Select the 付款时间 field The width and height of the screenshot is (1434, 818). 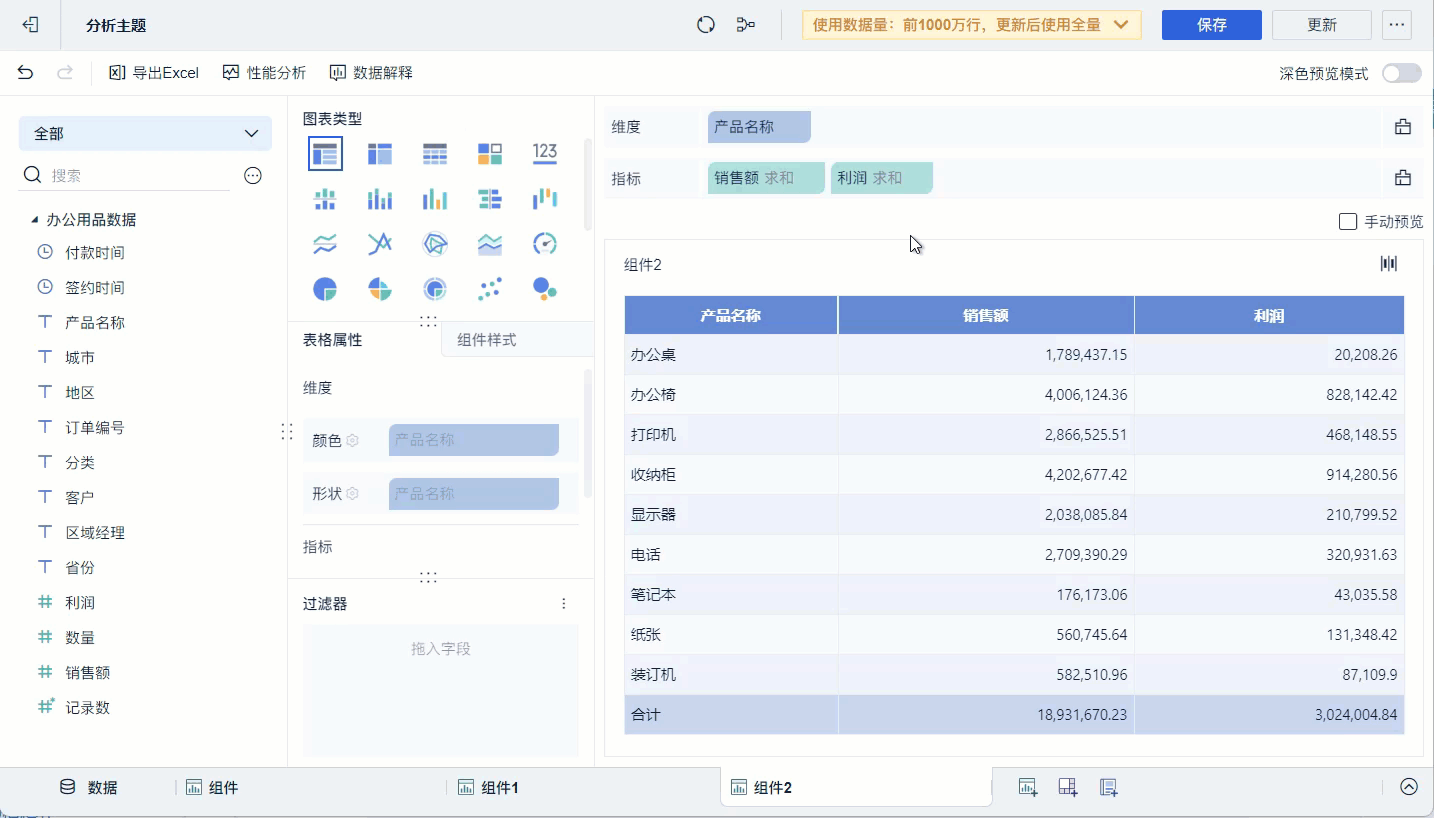tap(95, 253)
